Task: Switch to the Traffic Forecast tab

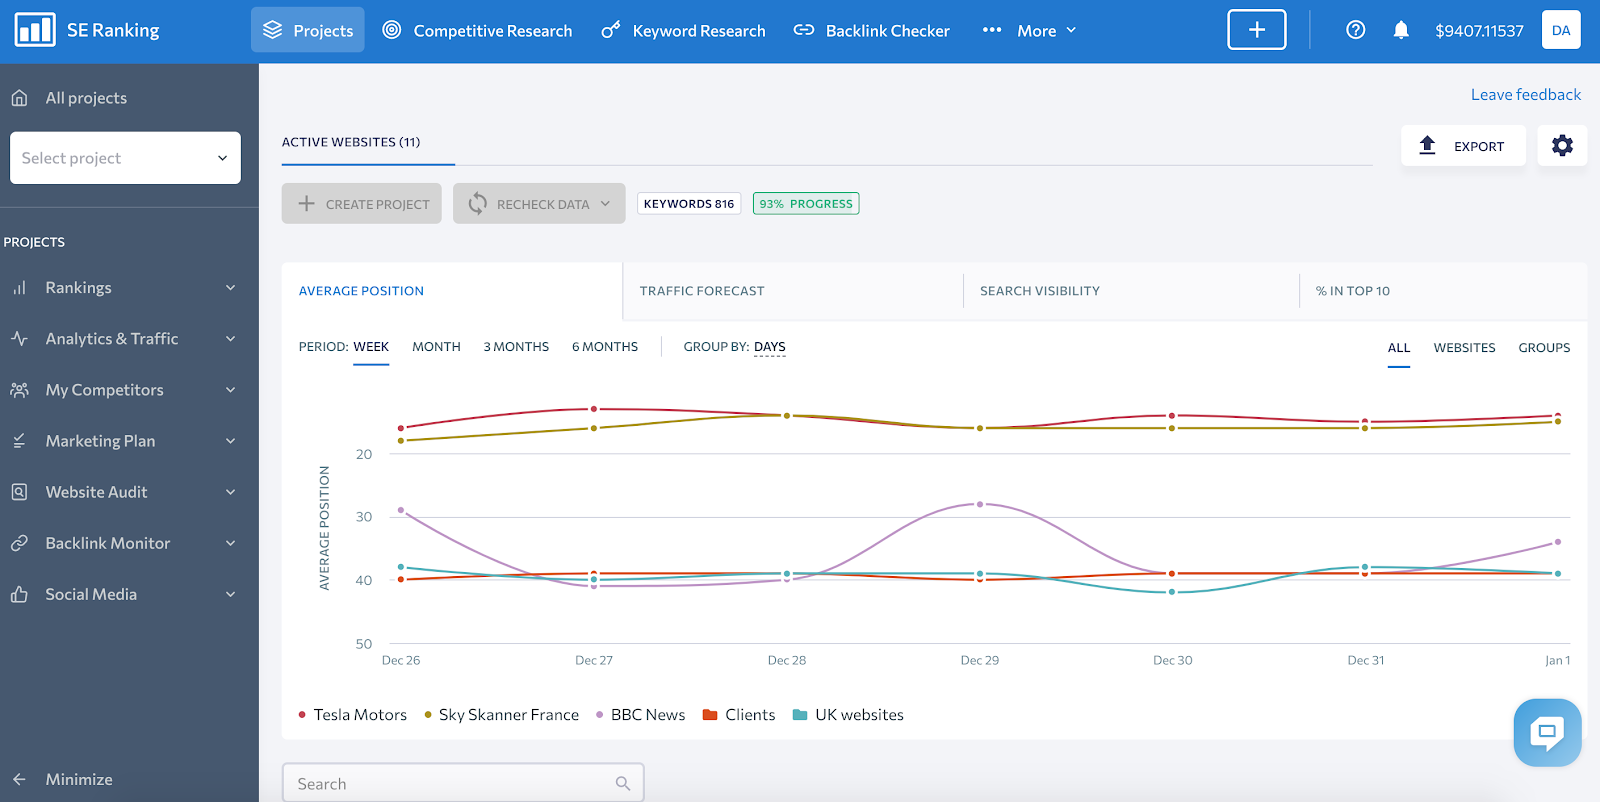Action: [702, 291]
